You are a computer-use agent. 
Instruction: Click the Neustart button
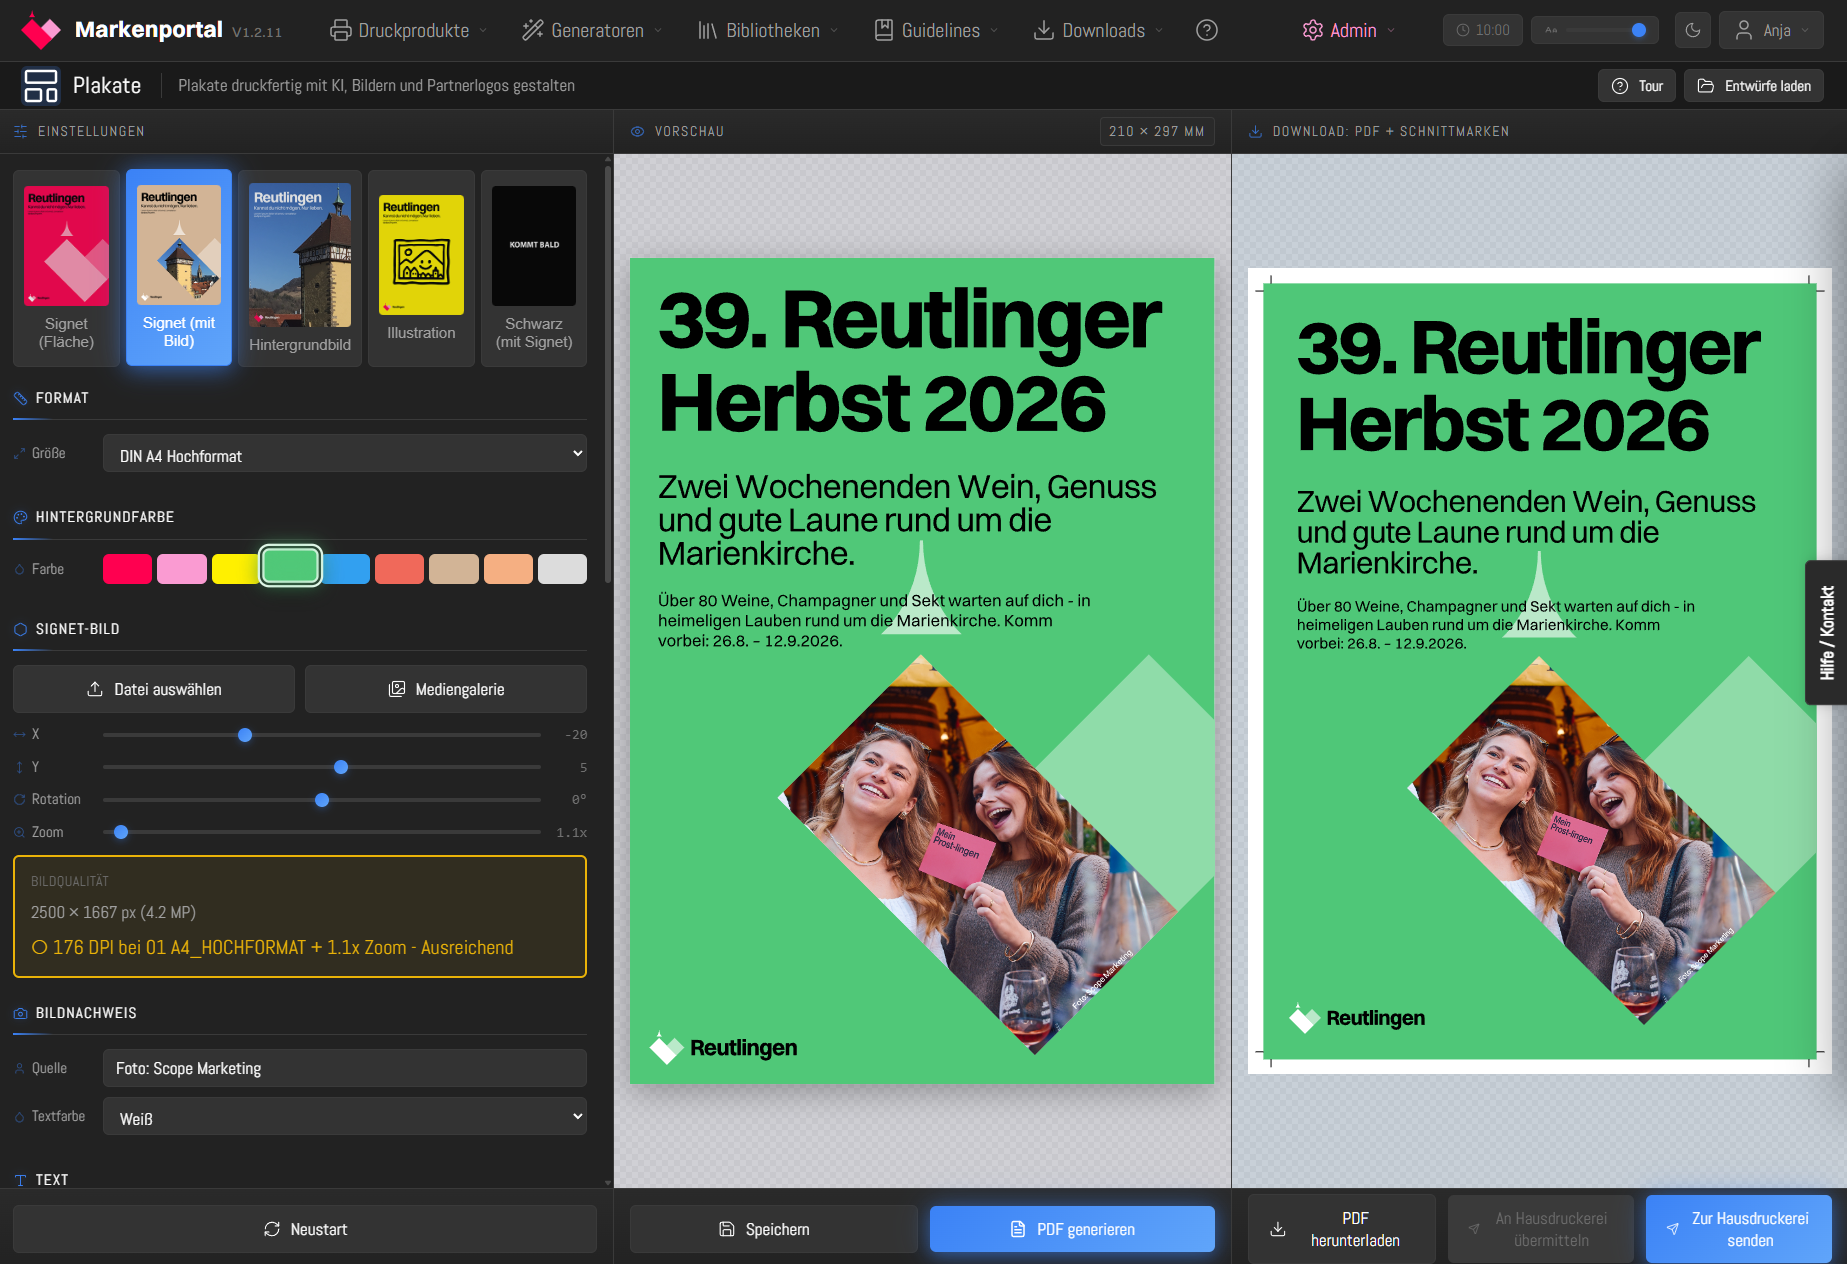(305, 1229)
